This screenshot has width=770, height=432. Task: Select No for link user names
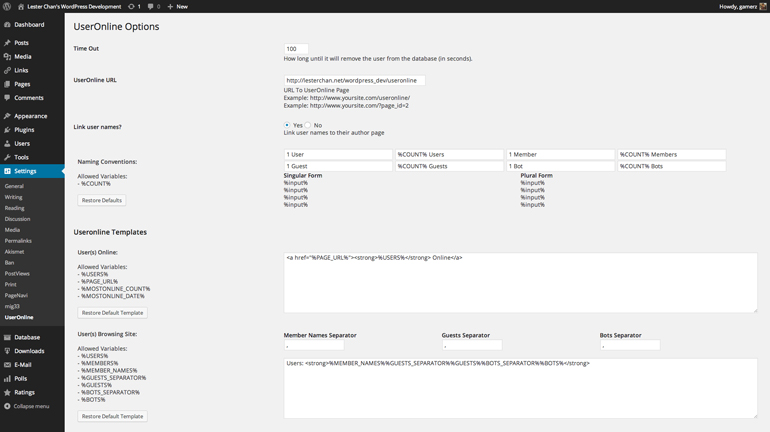(309, 125)
